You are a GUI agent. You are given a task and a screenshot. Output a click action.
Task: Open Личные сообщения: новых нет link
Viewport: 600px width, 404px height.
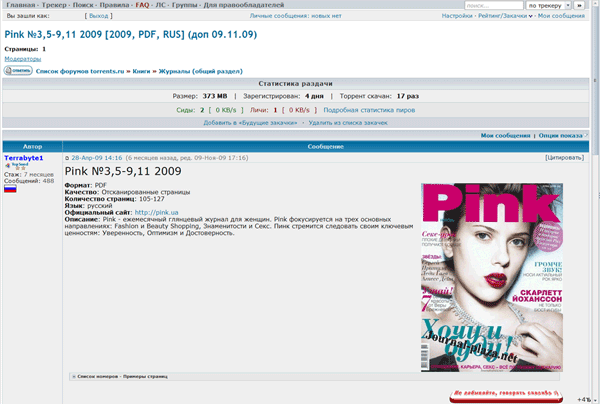coord(295,16)
